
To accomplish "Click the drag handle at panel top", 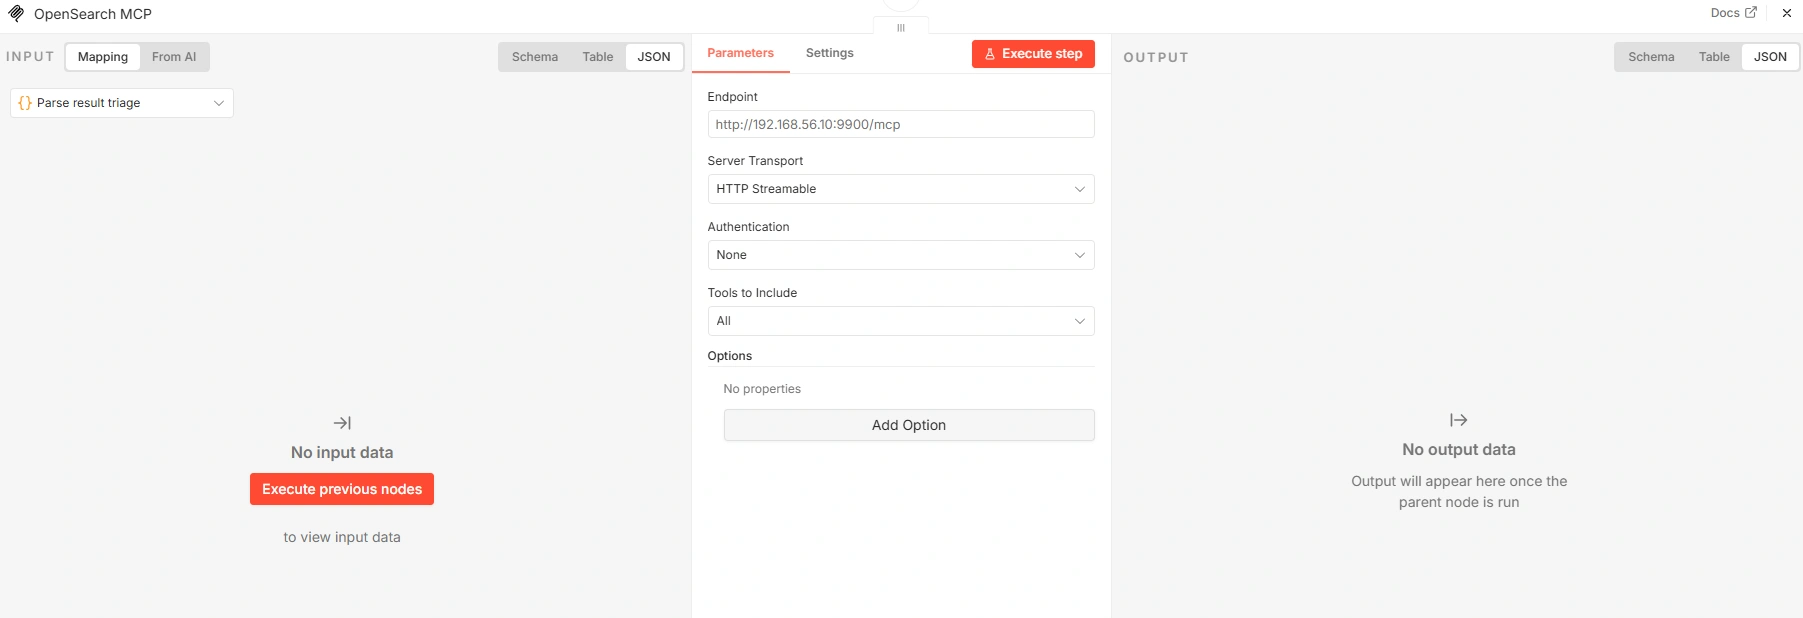I will coord(901,28).
